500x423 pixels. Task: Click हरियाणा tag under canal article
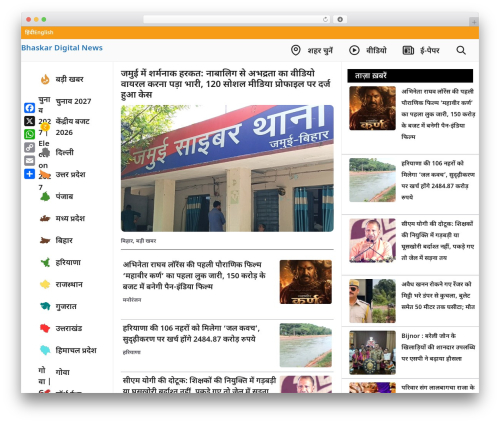point(131,352)
